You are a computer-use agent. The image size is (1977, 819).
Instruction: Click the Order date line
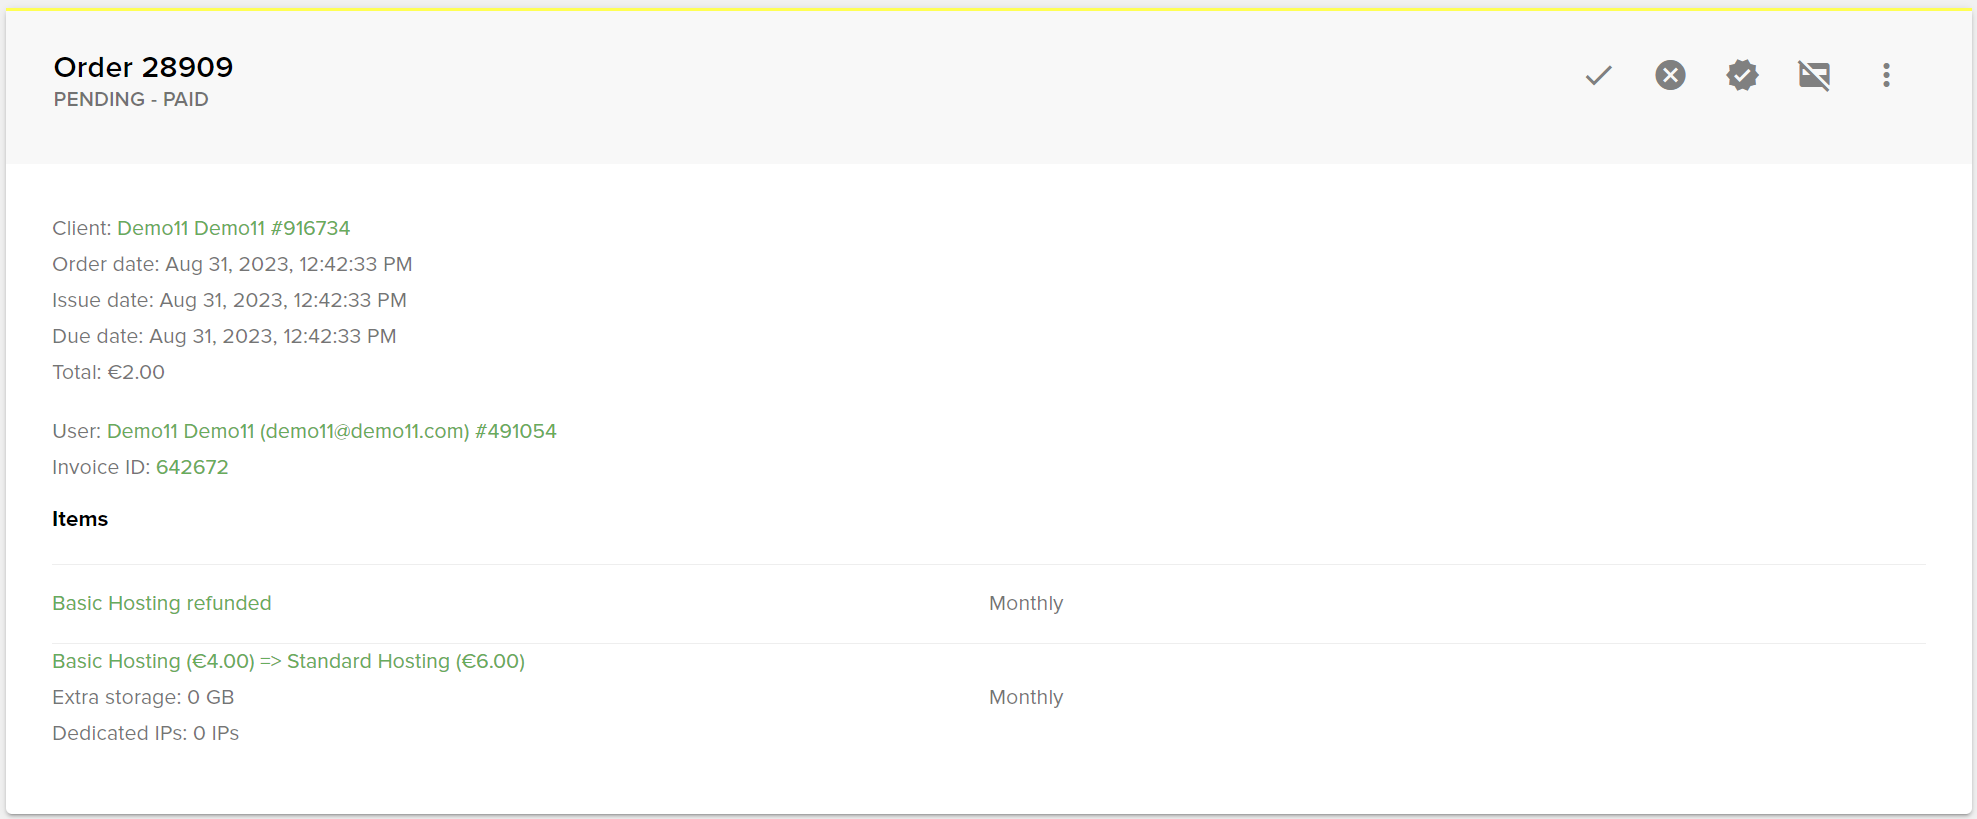pyautogui.click(x=232, y=264)
